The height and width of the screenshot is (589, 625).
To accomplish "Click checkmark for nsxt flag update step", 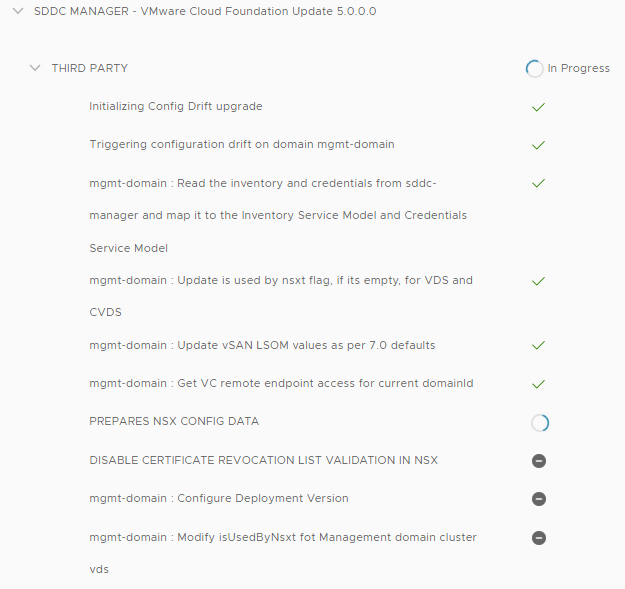I will (x=538, y=281).
